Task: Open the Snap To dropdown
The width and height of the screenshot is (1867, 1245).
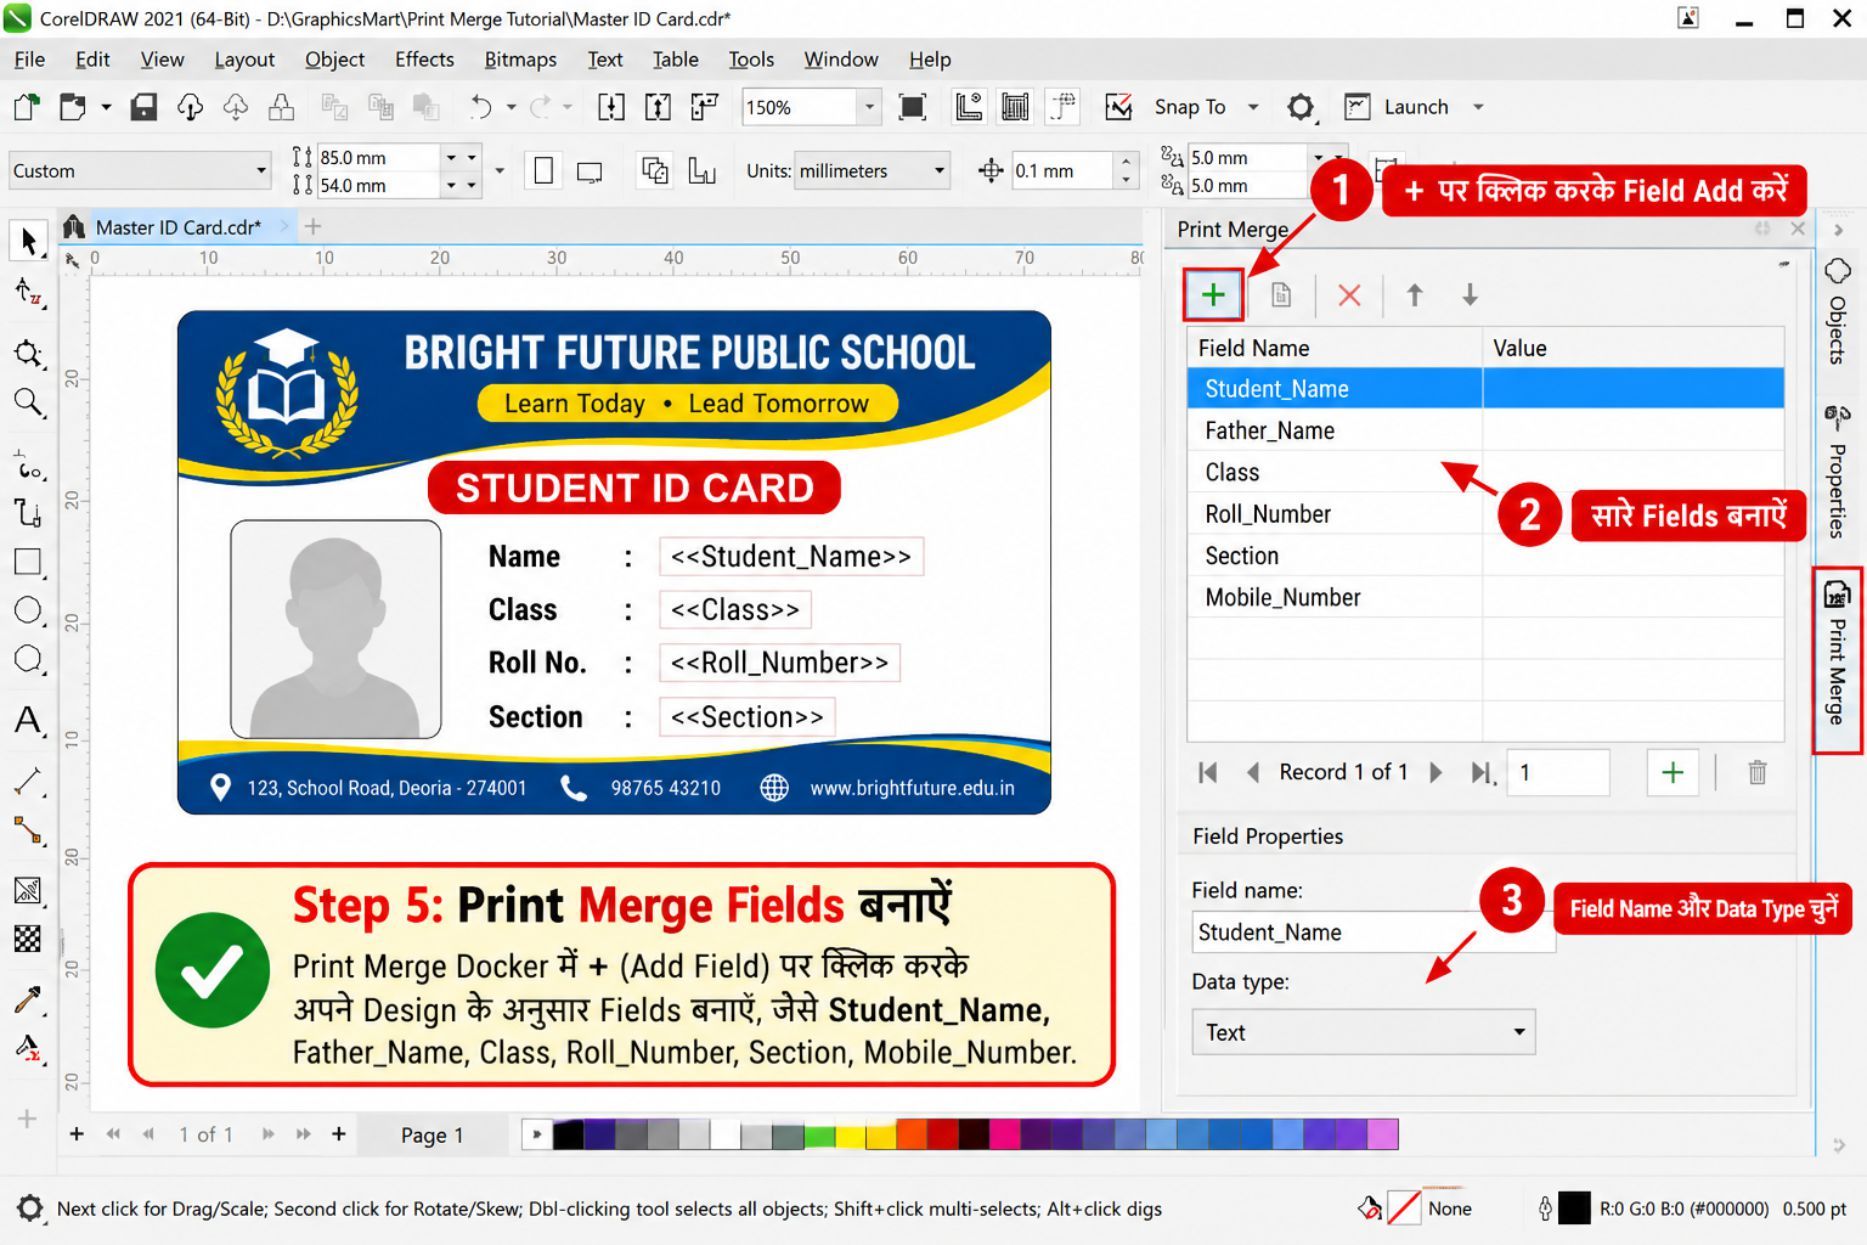Action: pyautogui.click(x=1252, y=107)
